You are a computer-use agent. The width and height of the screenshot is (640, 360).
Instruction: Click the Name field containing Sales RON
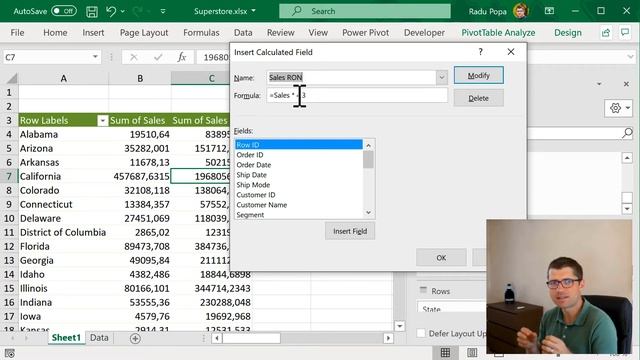(x=351, y=78)
